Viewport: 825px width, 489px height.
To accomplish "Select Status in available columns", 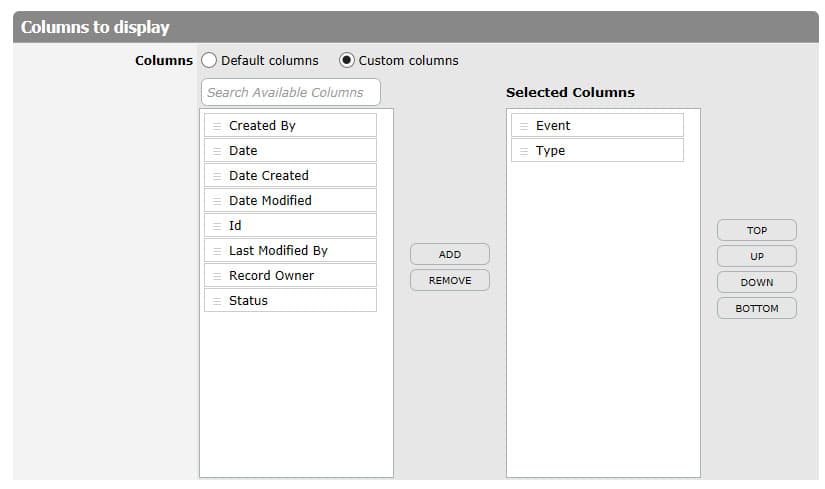I will (x=290, y=301).
